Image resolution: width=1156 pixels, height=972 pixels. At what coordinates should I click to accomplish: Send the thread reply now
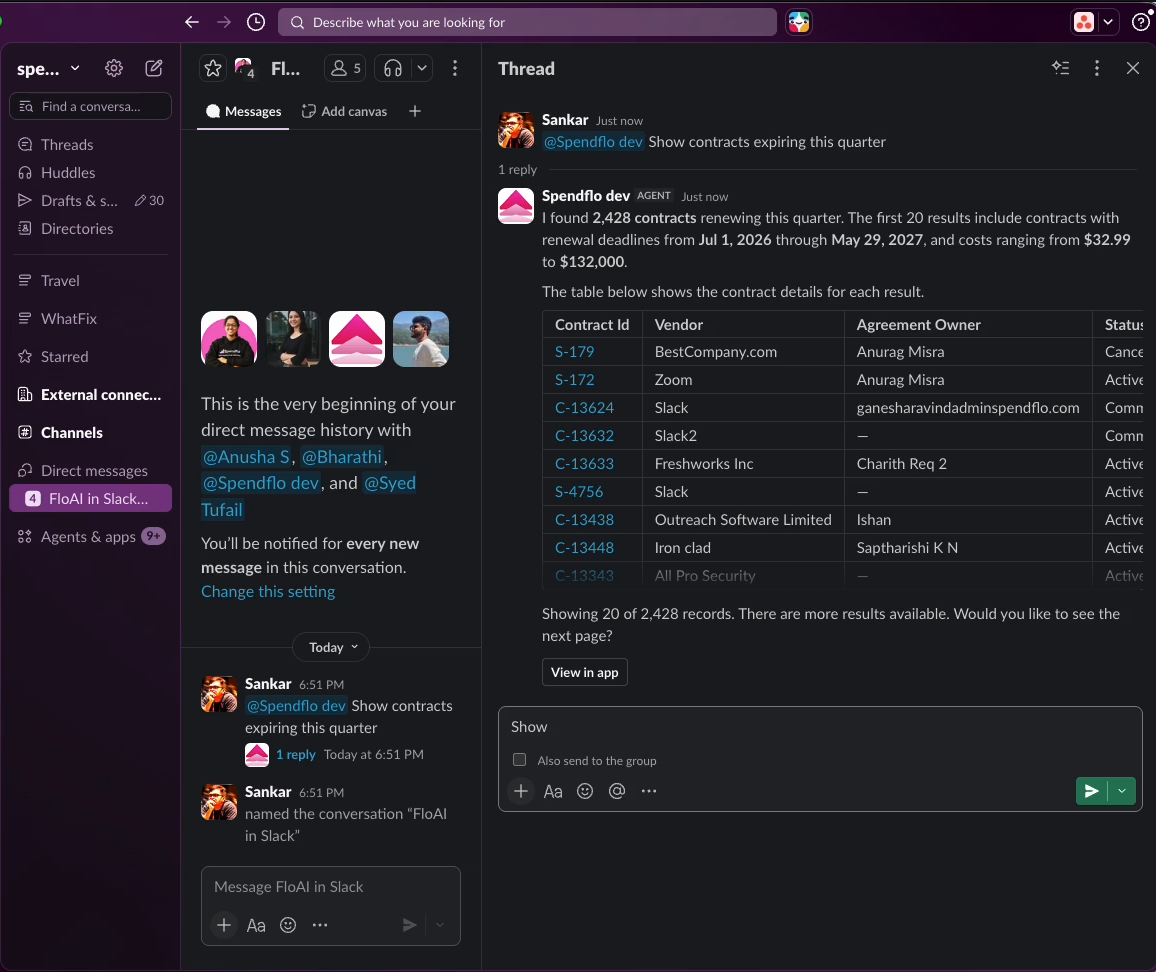1092,791
